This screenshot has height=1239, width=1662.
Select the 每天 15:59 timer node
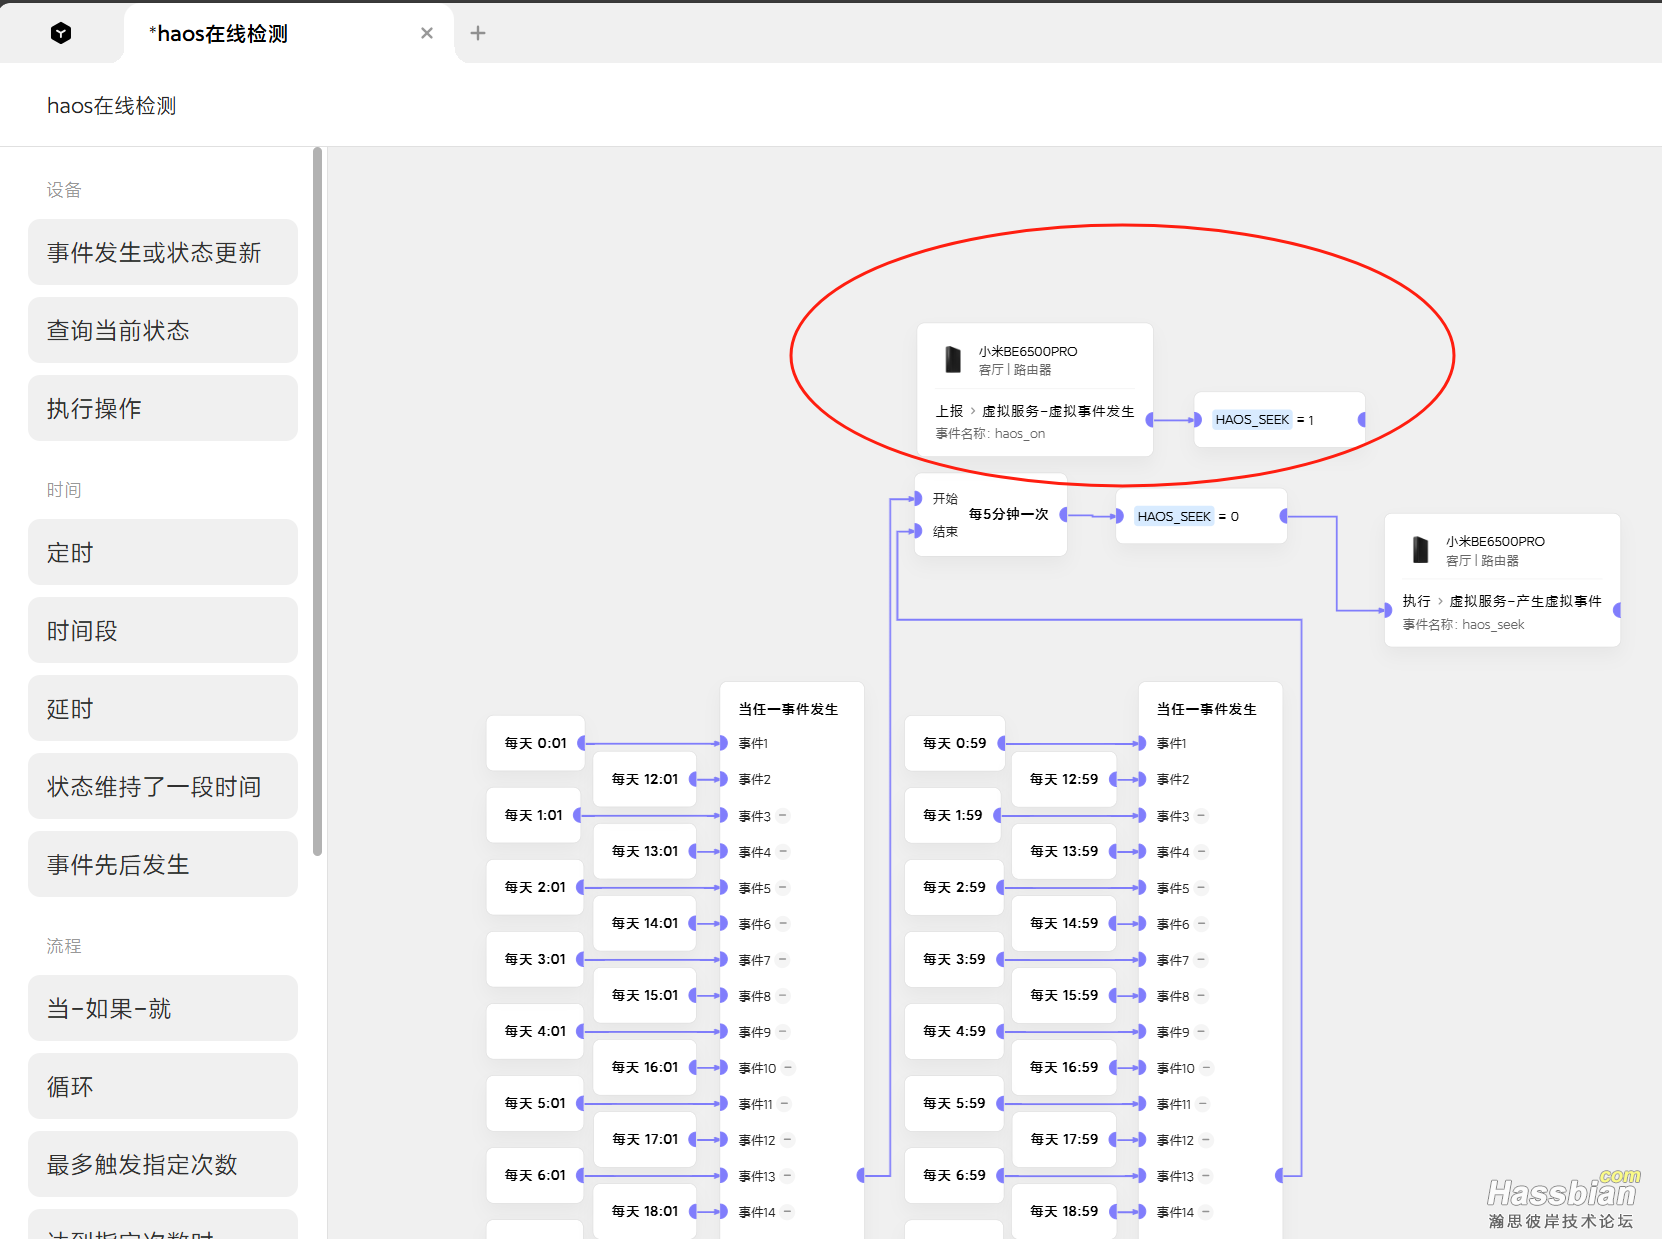point(1064,995)
